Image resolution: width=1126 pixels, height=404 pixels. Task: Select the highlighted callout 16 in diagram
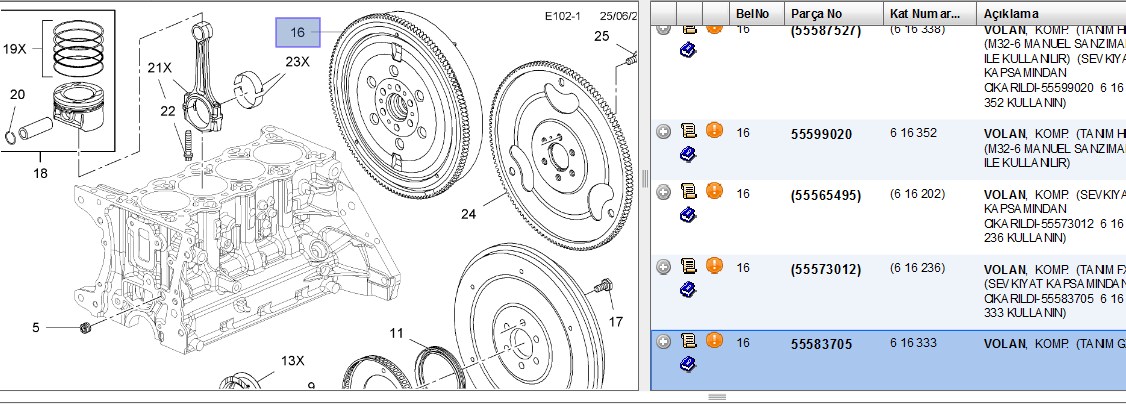[x=298, y=32]
